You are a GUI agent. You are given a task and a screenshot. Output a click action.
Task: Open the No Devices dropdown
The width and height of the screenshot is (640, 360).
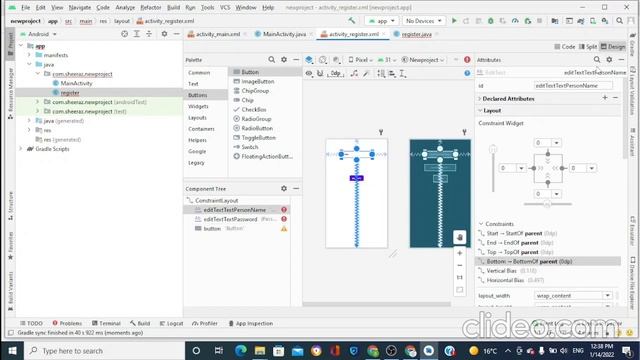(424, 20)
